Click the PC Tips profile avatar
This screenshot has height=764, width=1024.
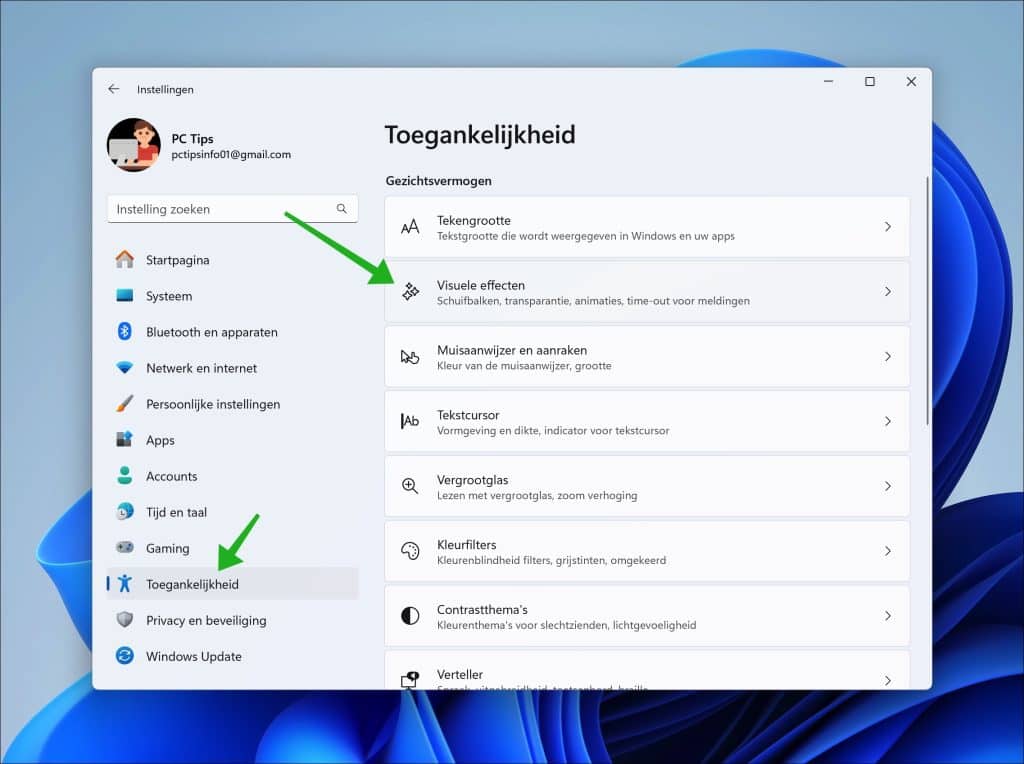134,145
